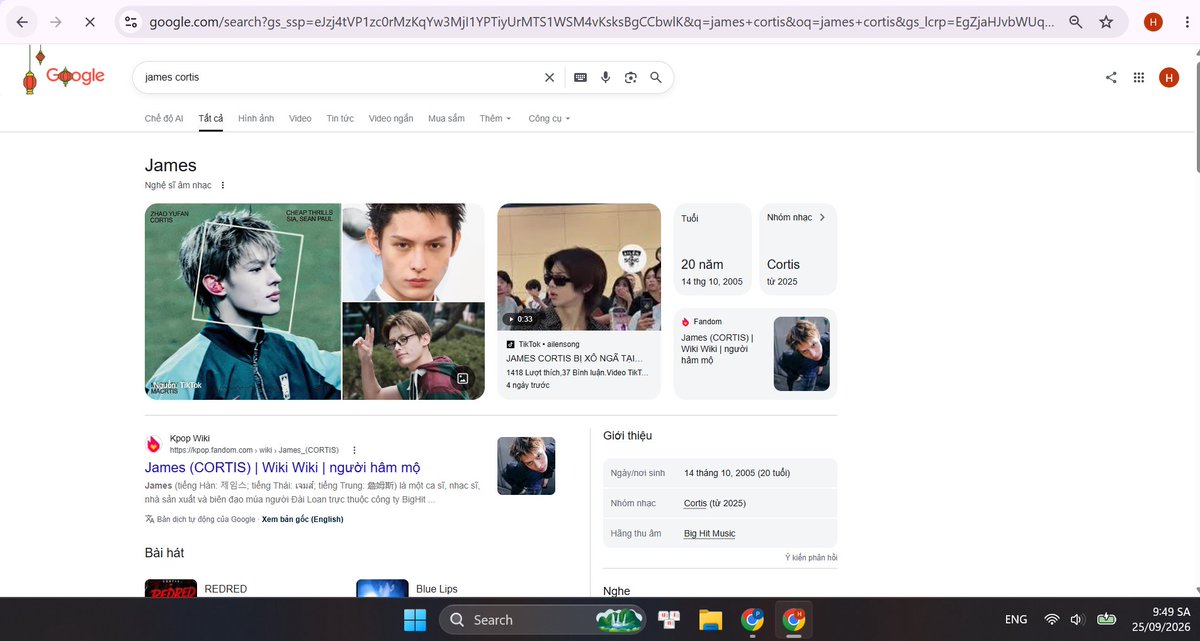The width and height of the screenshot is (1200, 641).
Task: Open the Cortis group link in Giới thiệu
Action: 697,503
